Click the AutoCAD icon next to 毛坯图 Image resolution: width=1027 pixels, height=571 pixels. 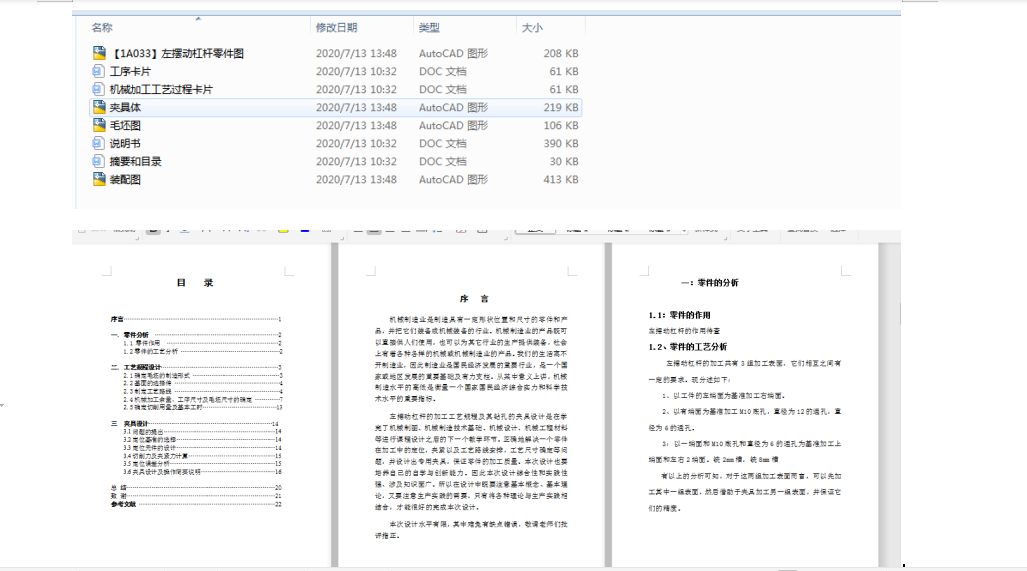coord(99,125)
